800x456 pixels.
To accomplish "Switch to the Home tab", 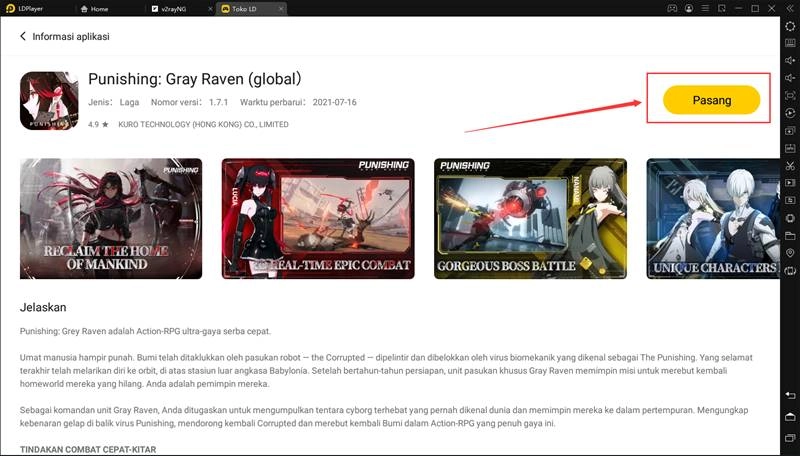I will (x=95, y=9).
